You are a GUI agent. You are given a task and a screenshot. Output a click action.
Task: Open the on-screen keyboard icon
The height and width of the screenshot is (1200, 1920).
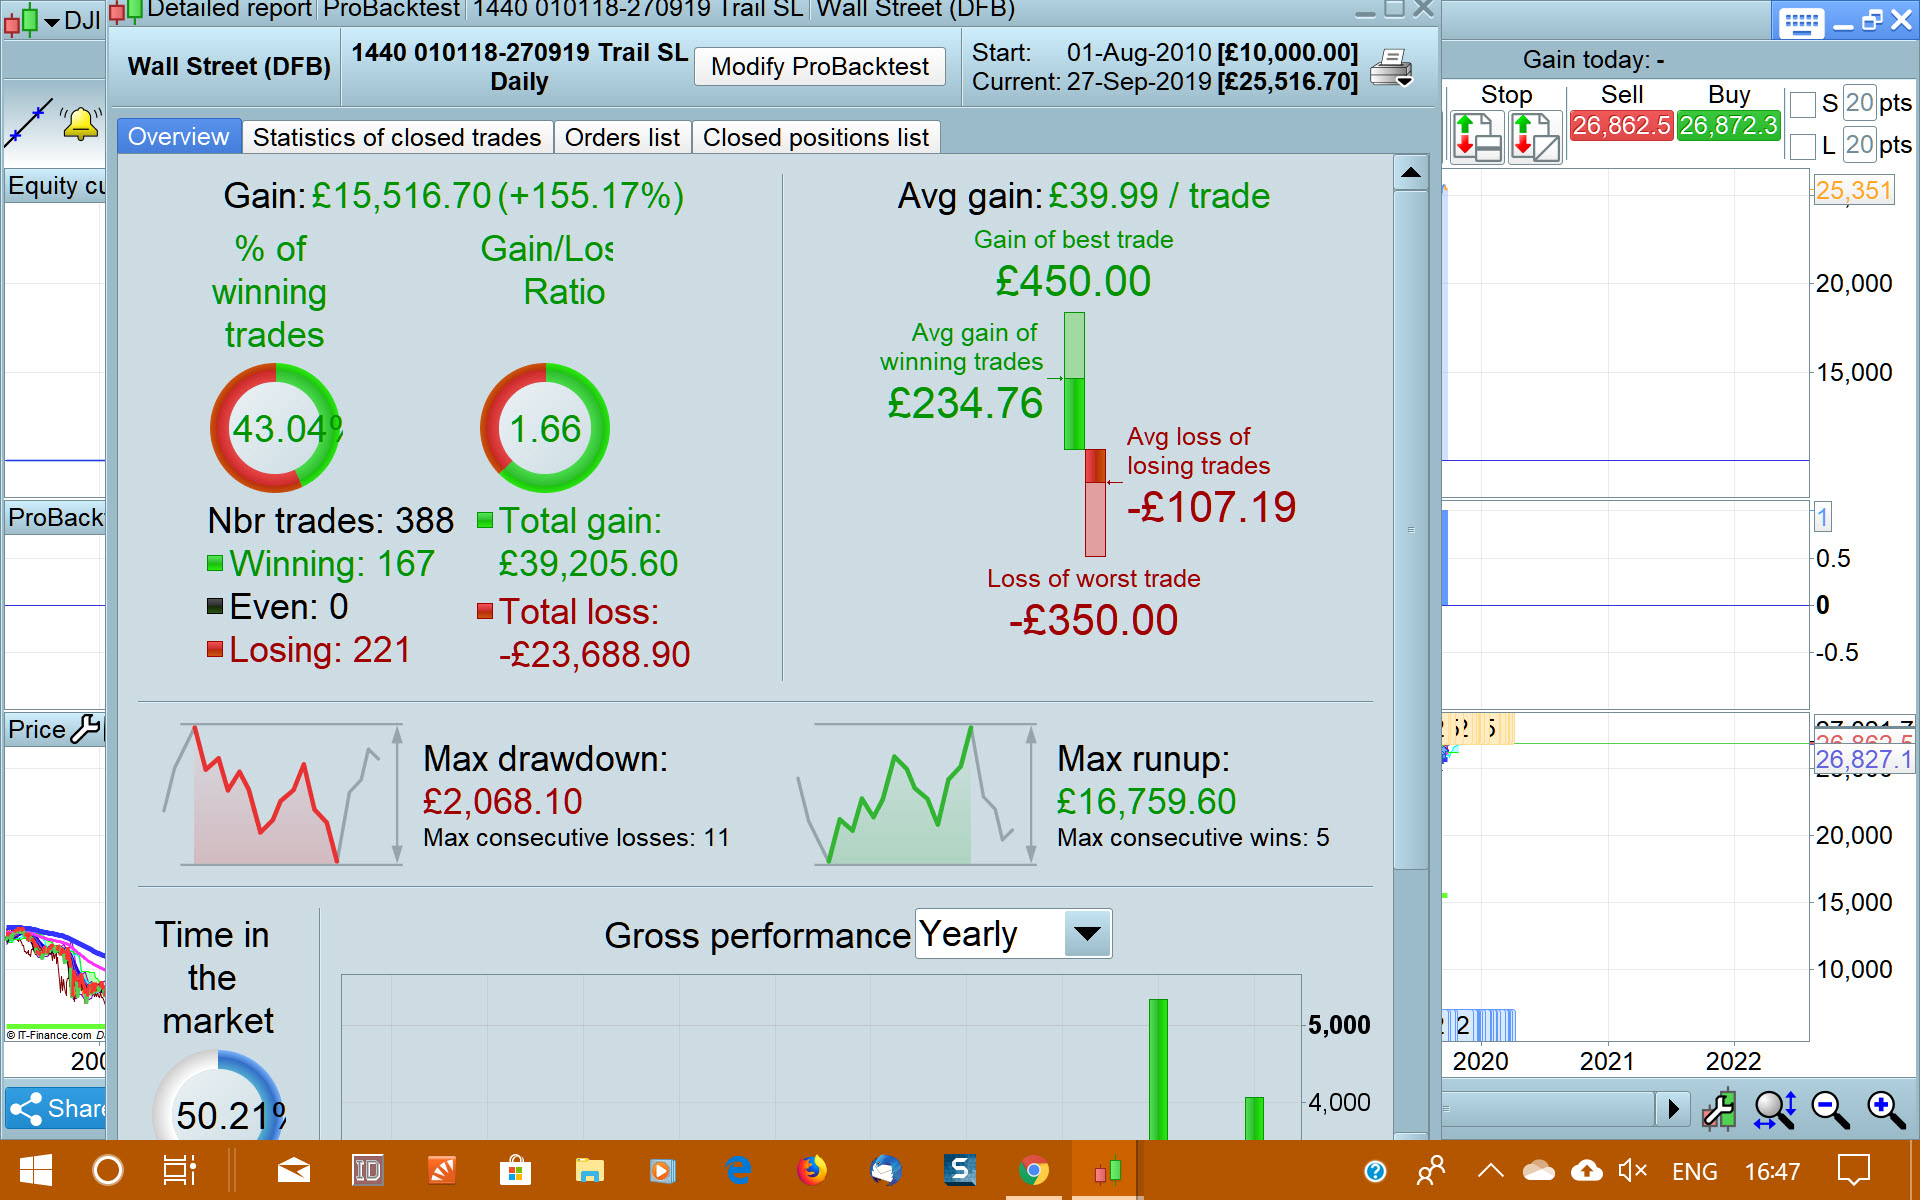pos(1801,22)
